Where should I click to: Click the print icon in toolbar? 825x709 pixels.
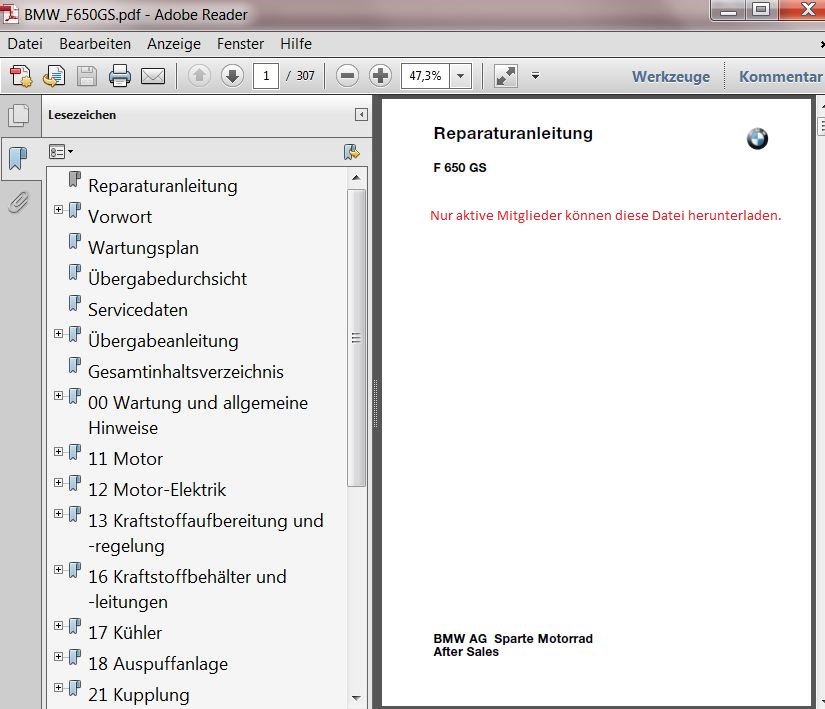coord(120,76)
